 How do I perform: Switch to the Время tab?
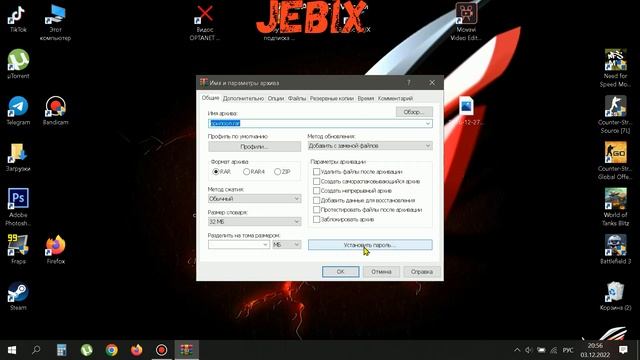click(366, 98)
